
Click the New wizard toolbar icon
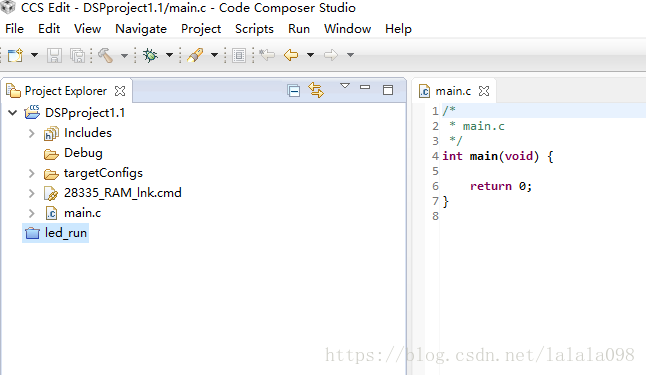coord(16,55)
